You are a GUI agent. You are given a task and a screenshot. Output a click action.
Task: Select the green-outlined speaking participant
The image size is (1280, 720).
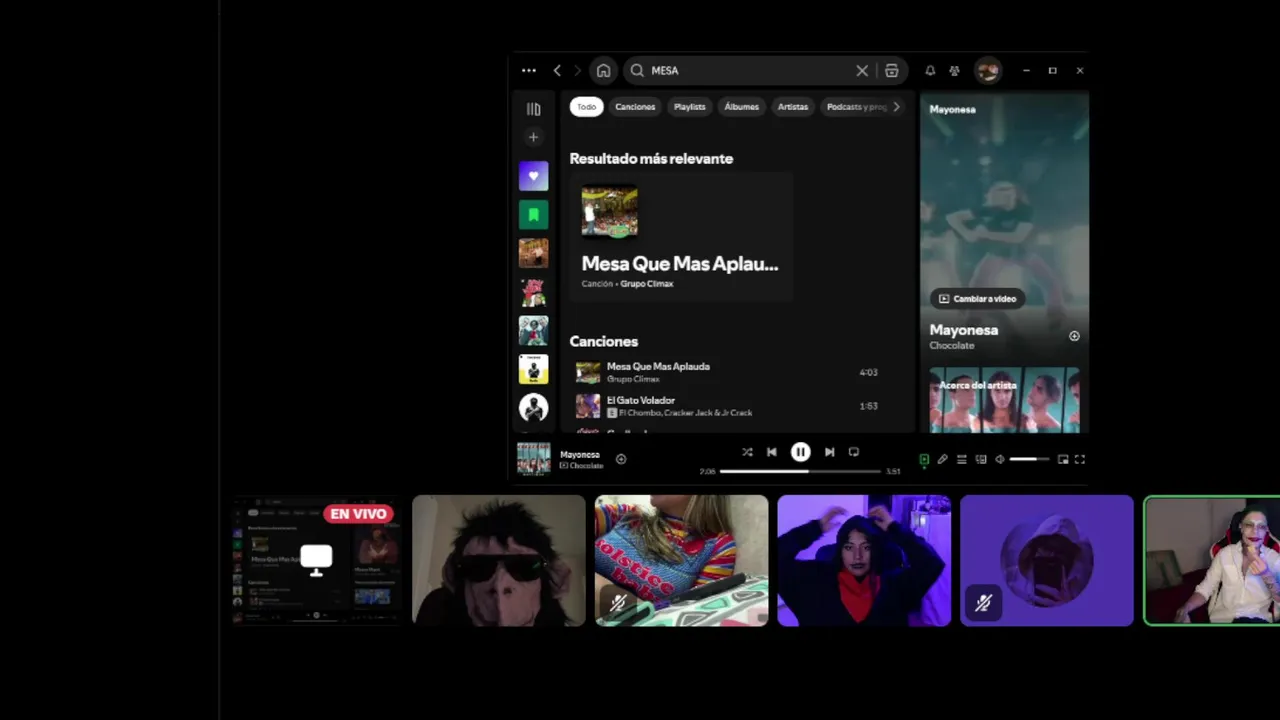1212,561
